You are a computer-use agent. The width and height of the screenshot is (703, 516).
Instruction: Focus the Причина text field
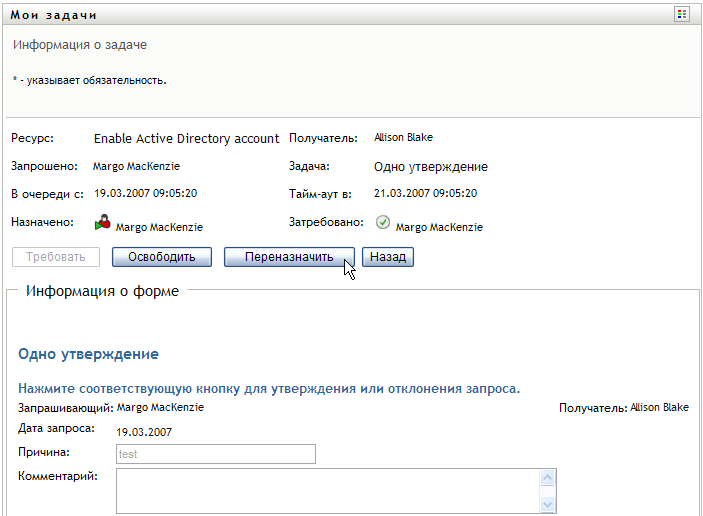[x=215, y=455]
